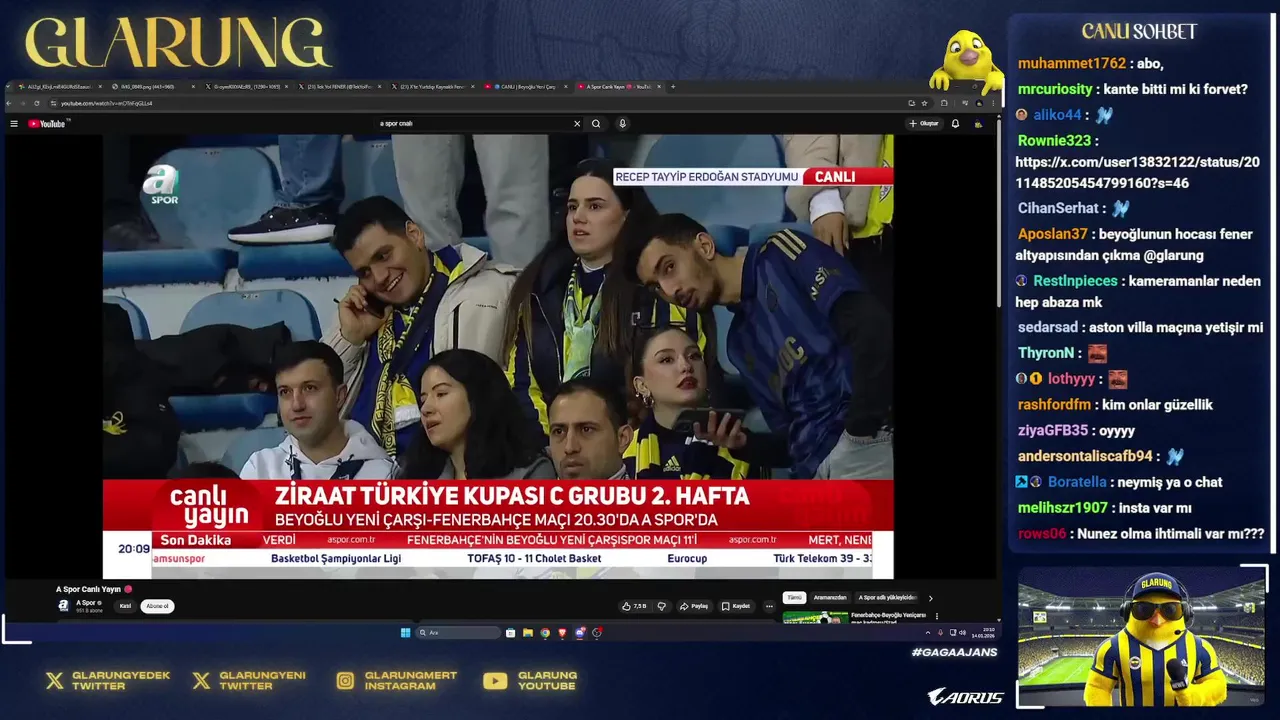Open the Windows Start menu

pos(405,633)
